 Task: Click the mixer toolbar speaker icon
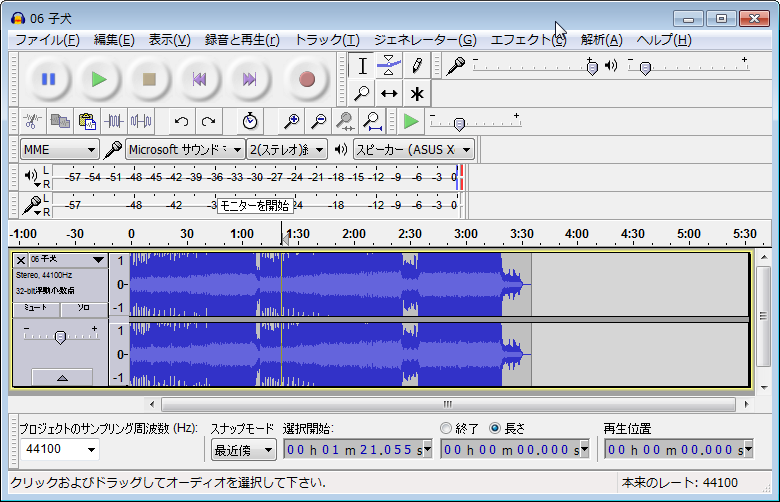pyautogui.click(x=611, y=65)
